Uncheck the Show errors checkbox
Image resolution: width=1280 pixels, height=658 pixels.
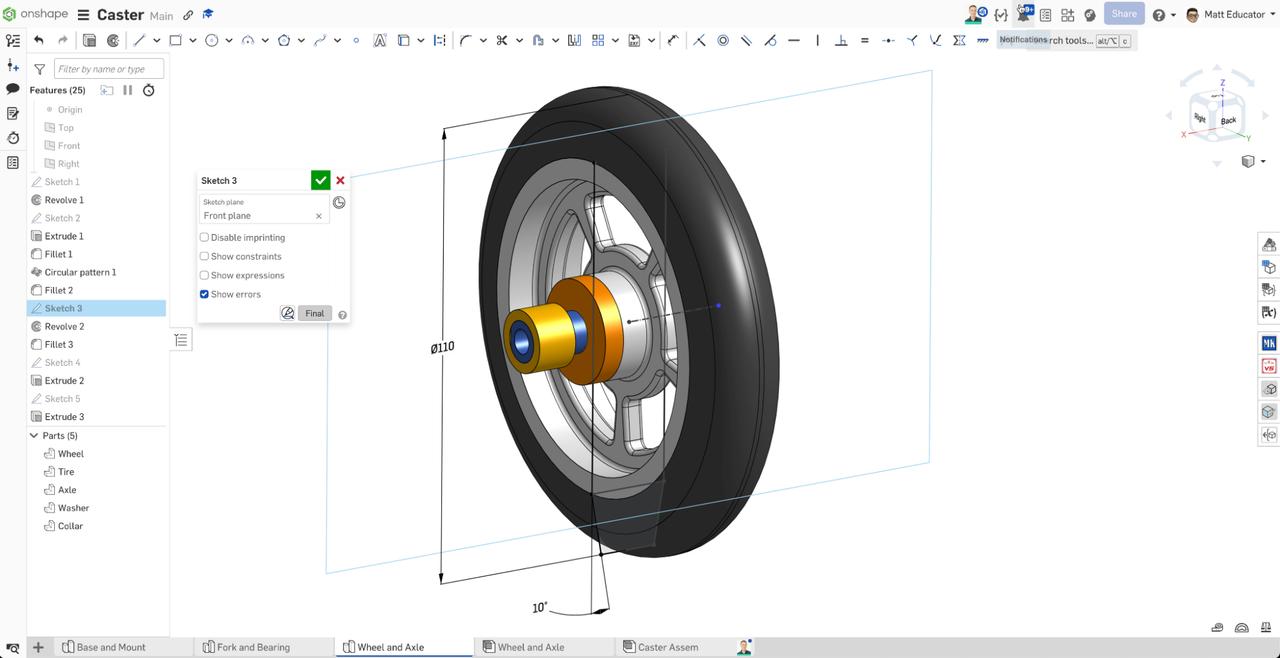(204, 294)
